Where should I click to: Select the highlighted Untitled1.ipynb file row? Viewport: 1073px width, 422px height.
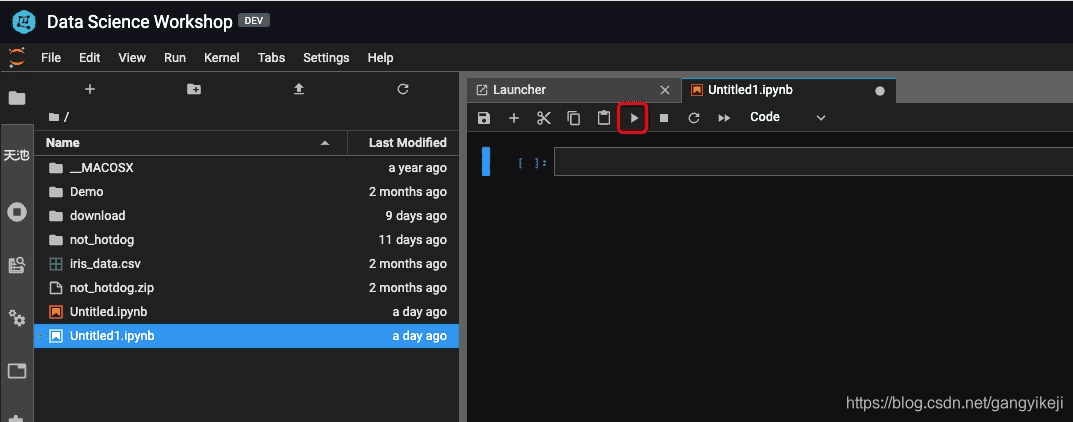click(x=246, y=336)
